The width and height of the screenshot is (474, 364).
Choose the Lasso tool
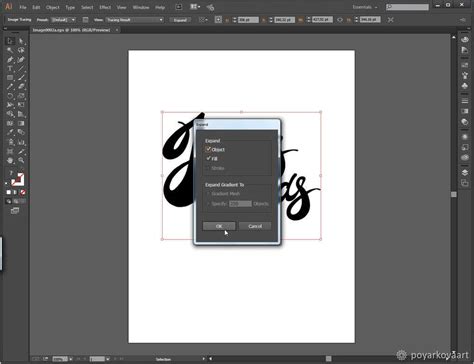pos(21,50)
